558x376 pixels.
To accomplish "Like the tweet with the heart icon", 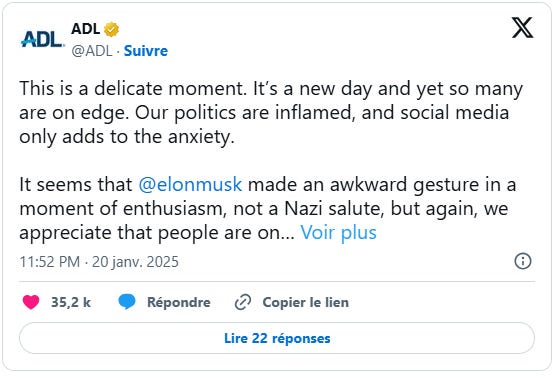I will coord(31,302).
